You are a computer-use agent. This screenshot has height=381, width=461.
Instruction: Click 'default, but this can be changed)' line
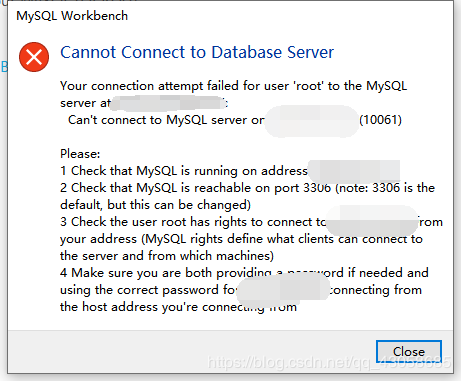pos(155,205)
